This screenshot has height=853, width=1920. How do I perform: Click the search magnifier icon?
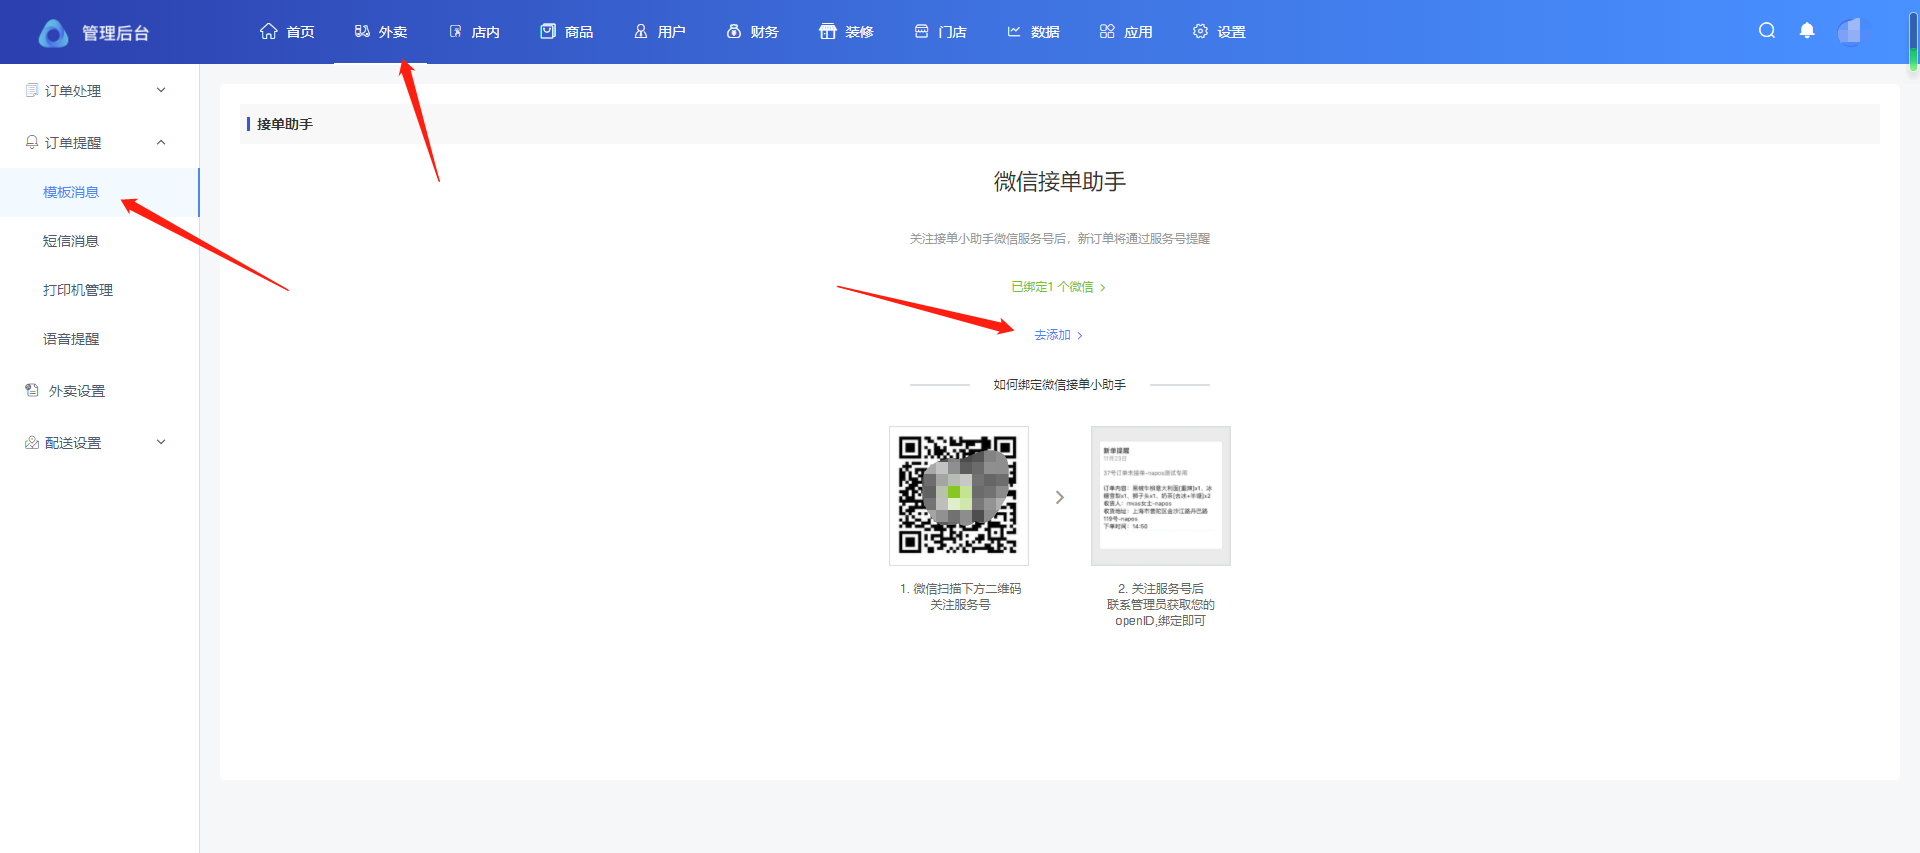(x=1767, y=31)
